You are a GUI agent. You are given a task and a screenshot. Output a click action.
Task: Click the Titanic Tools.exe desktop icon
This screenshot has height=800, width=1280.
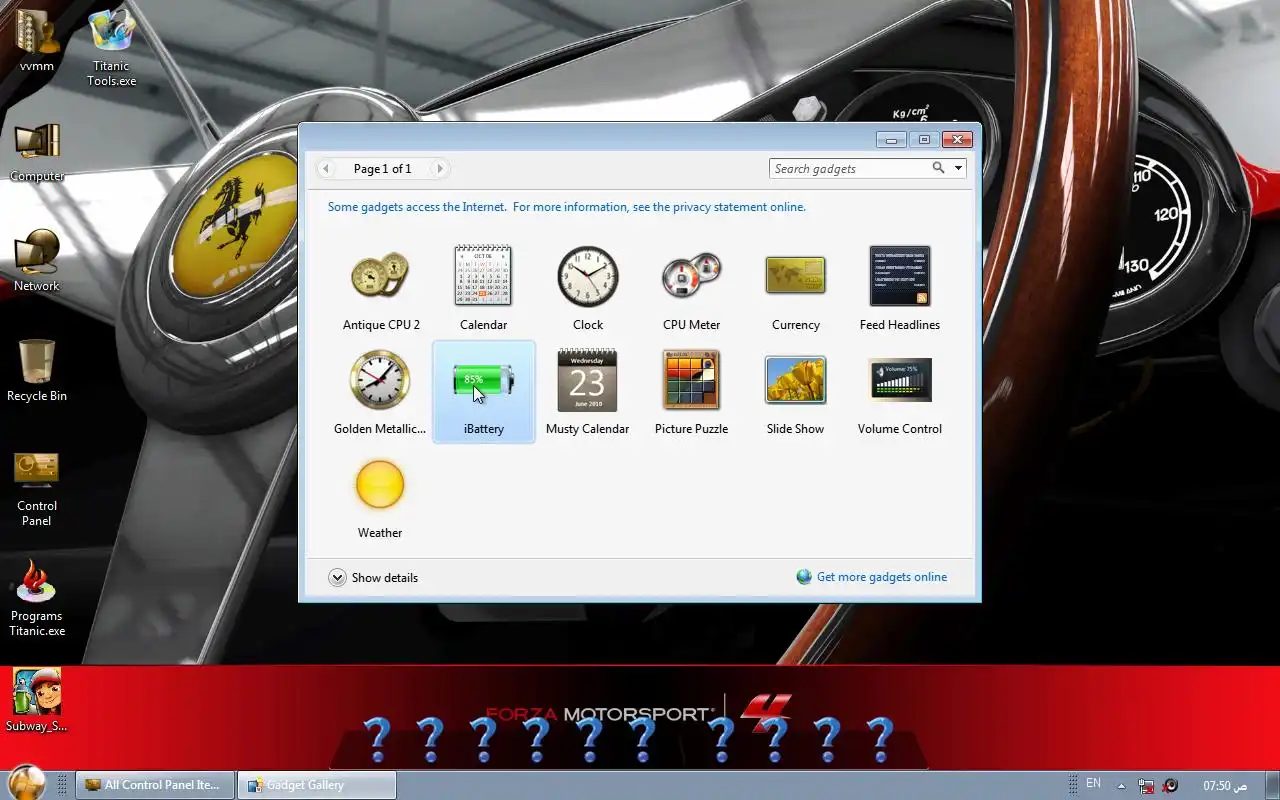[x=112, y=48]
